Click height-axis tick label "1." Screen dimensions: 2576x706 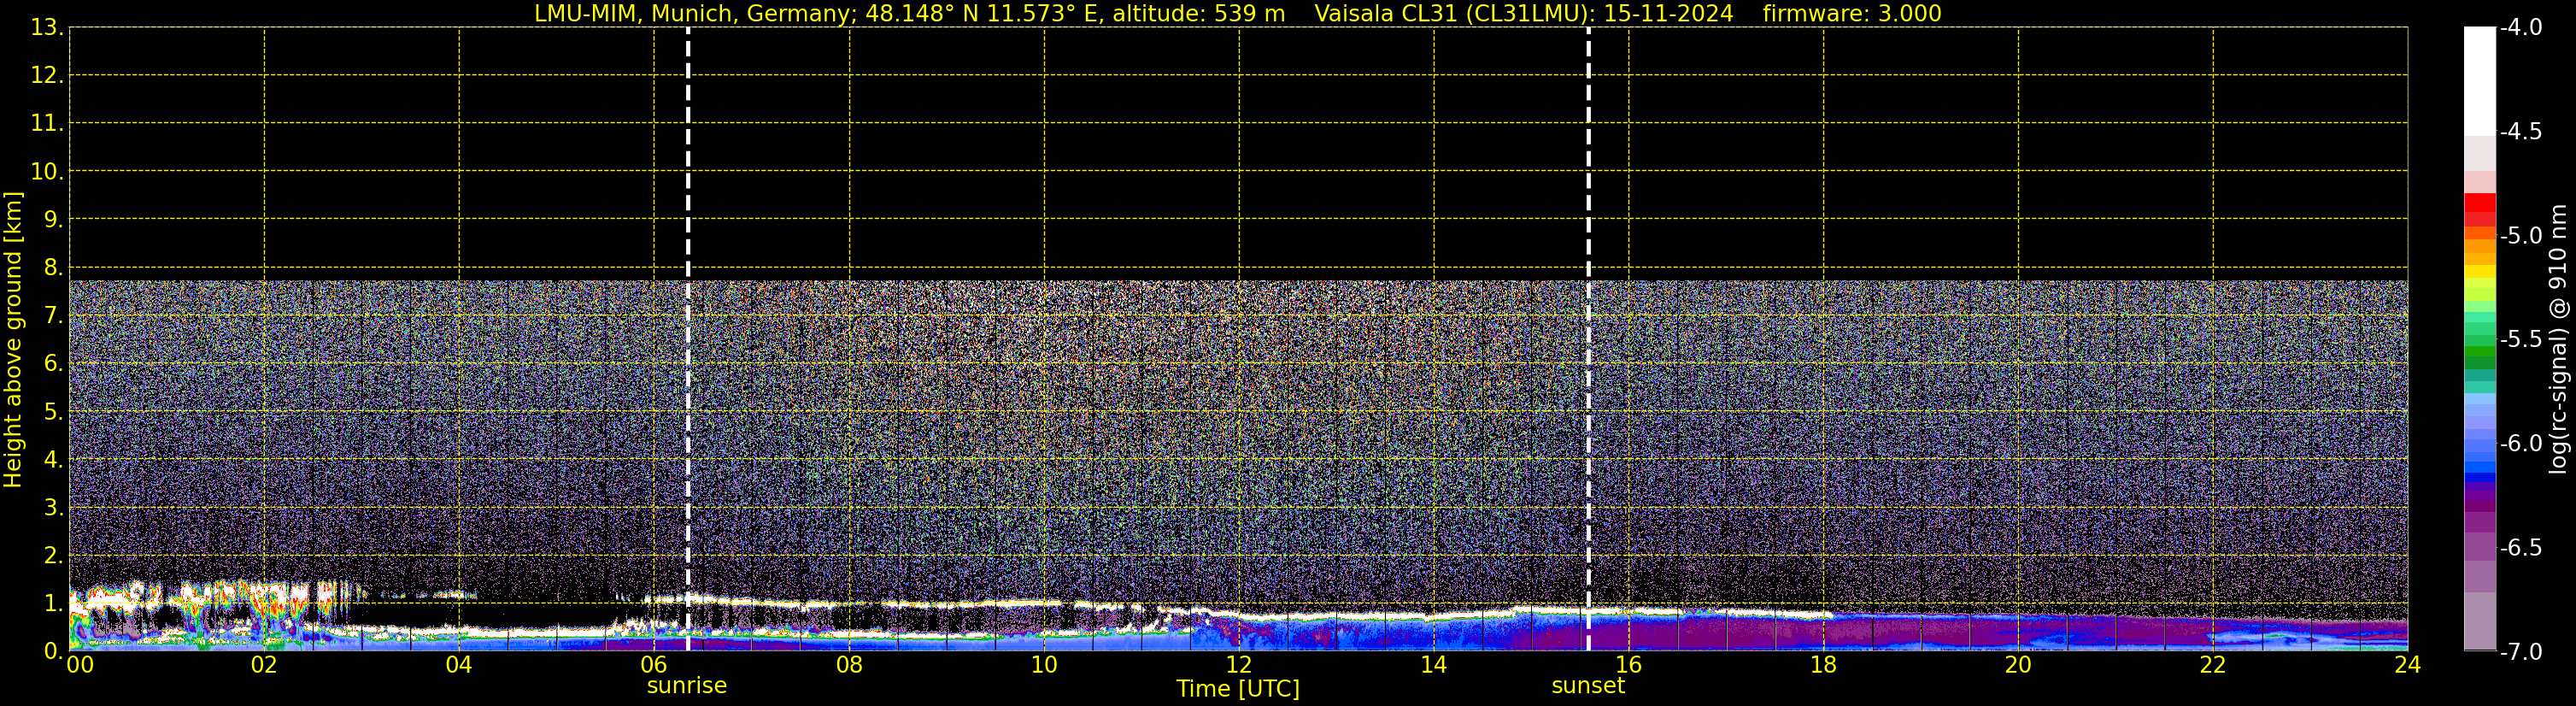53,604
